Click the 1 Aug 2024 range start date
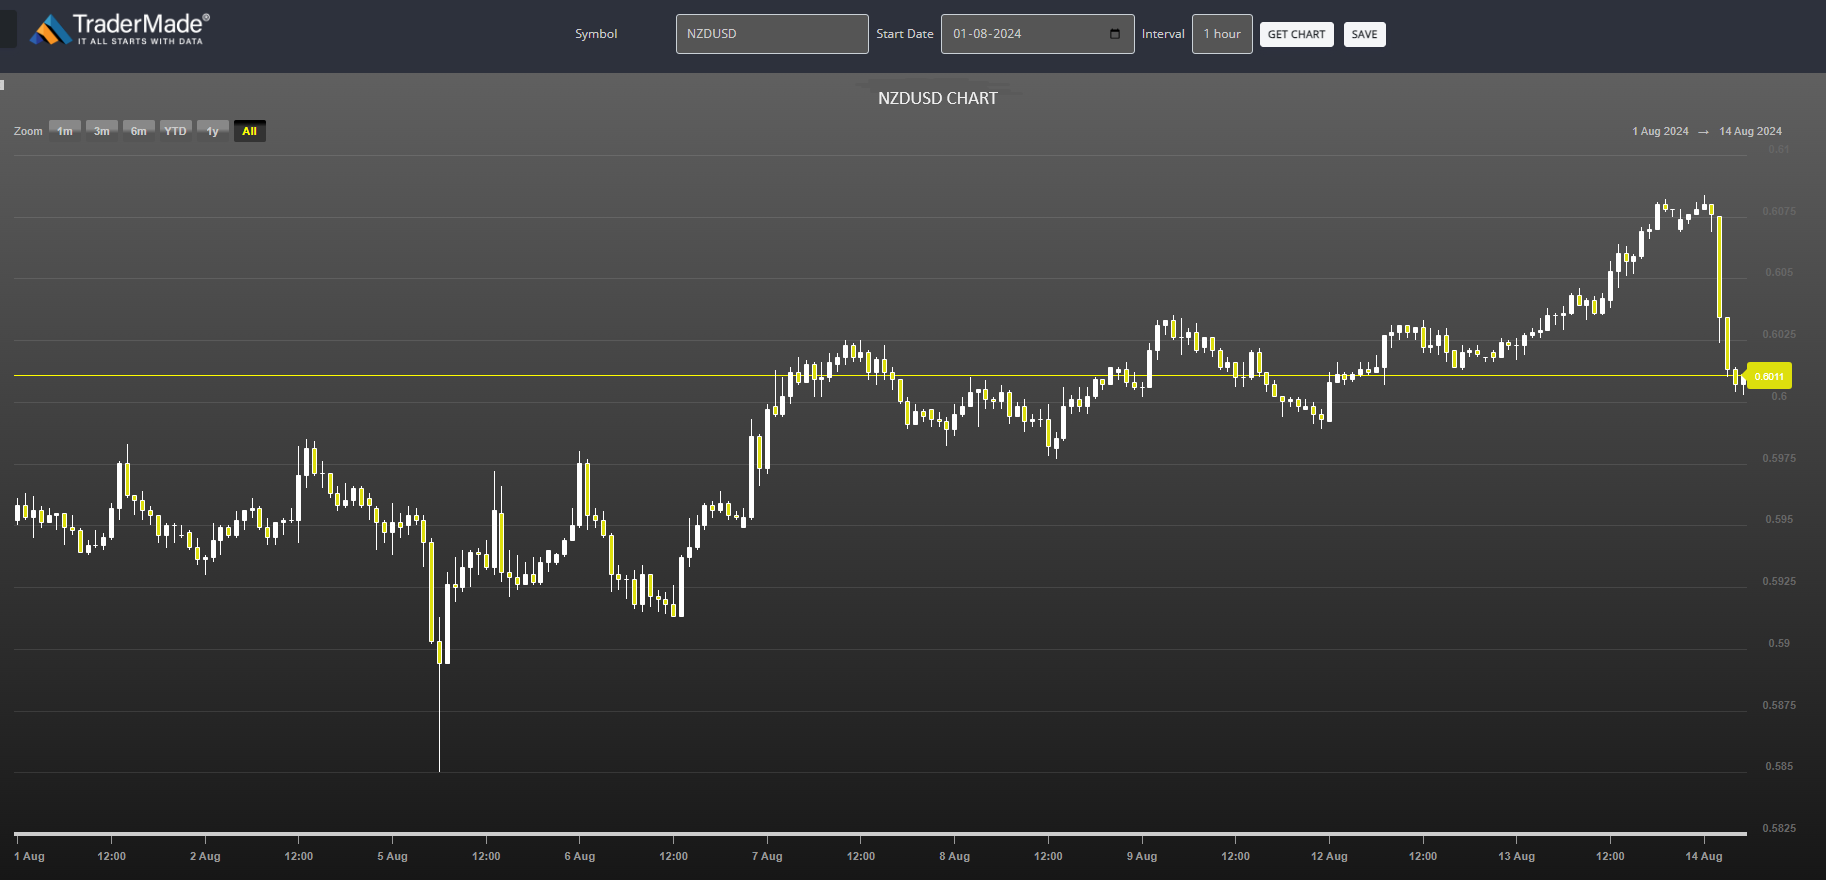The width and height of the screenshot is (1826, 880). coord(1660,131)
